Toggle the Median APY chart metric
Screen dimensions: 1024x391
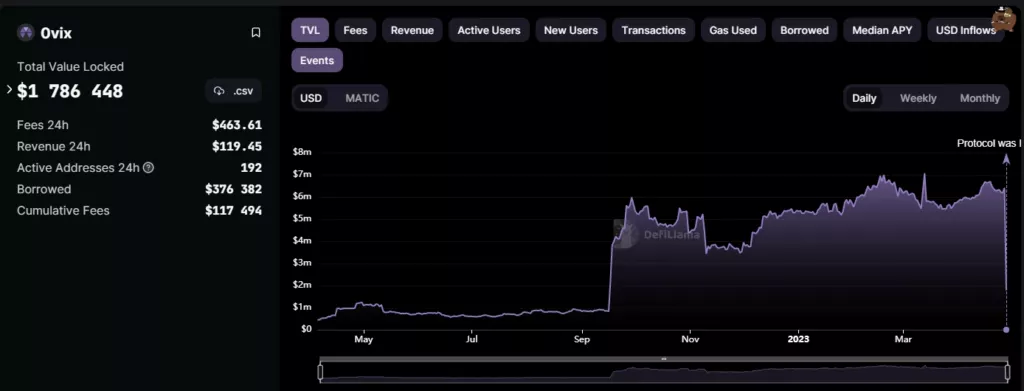(x=882, y=30)
